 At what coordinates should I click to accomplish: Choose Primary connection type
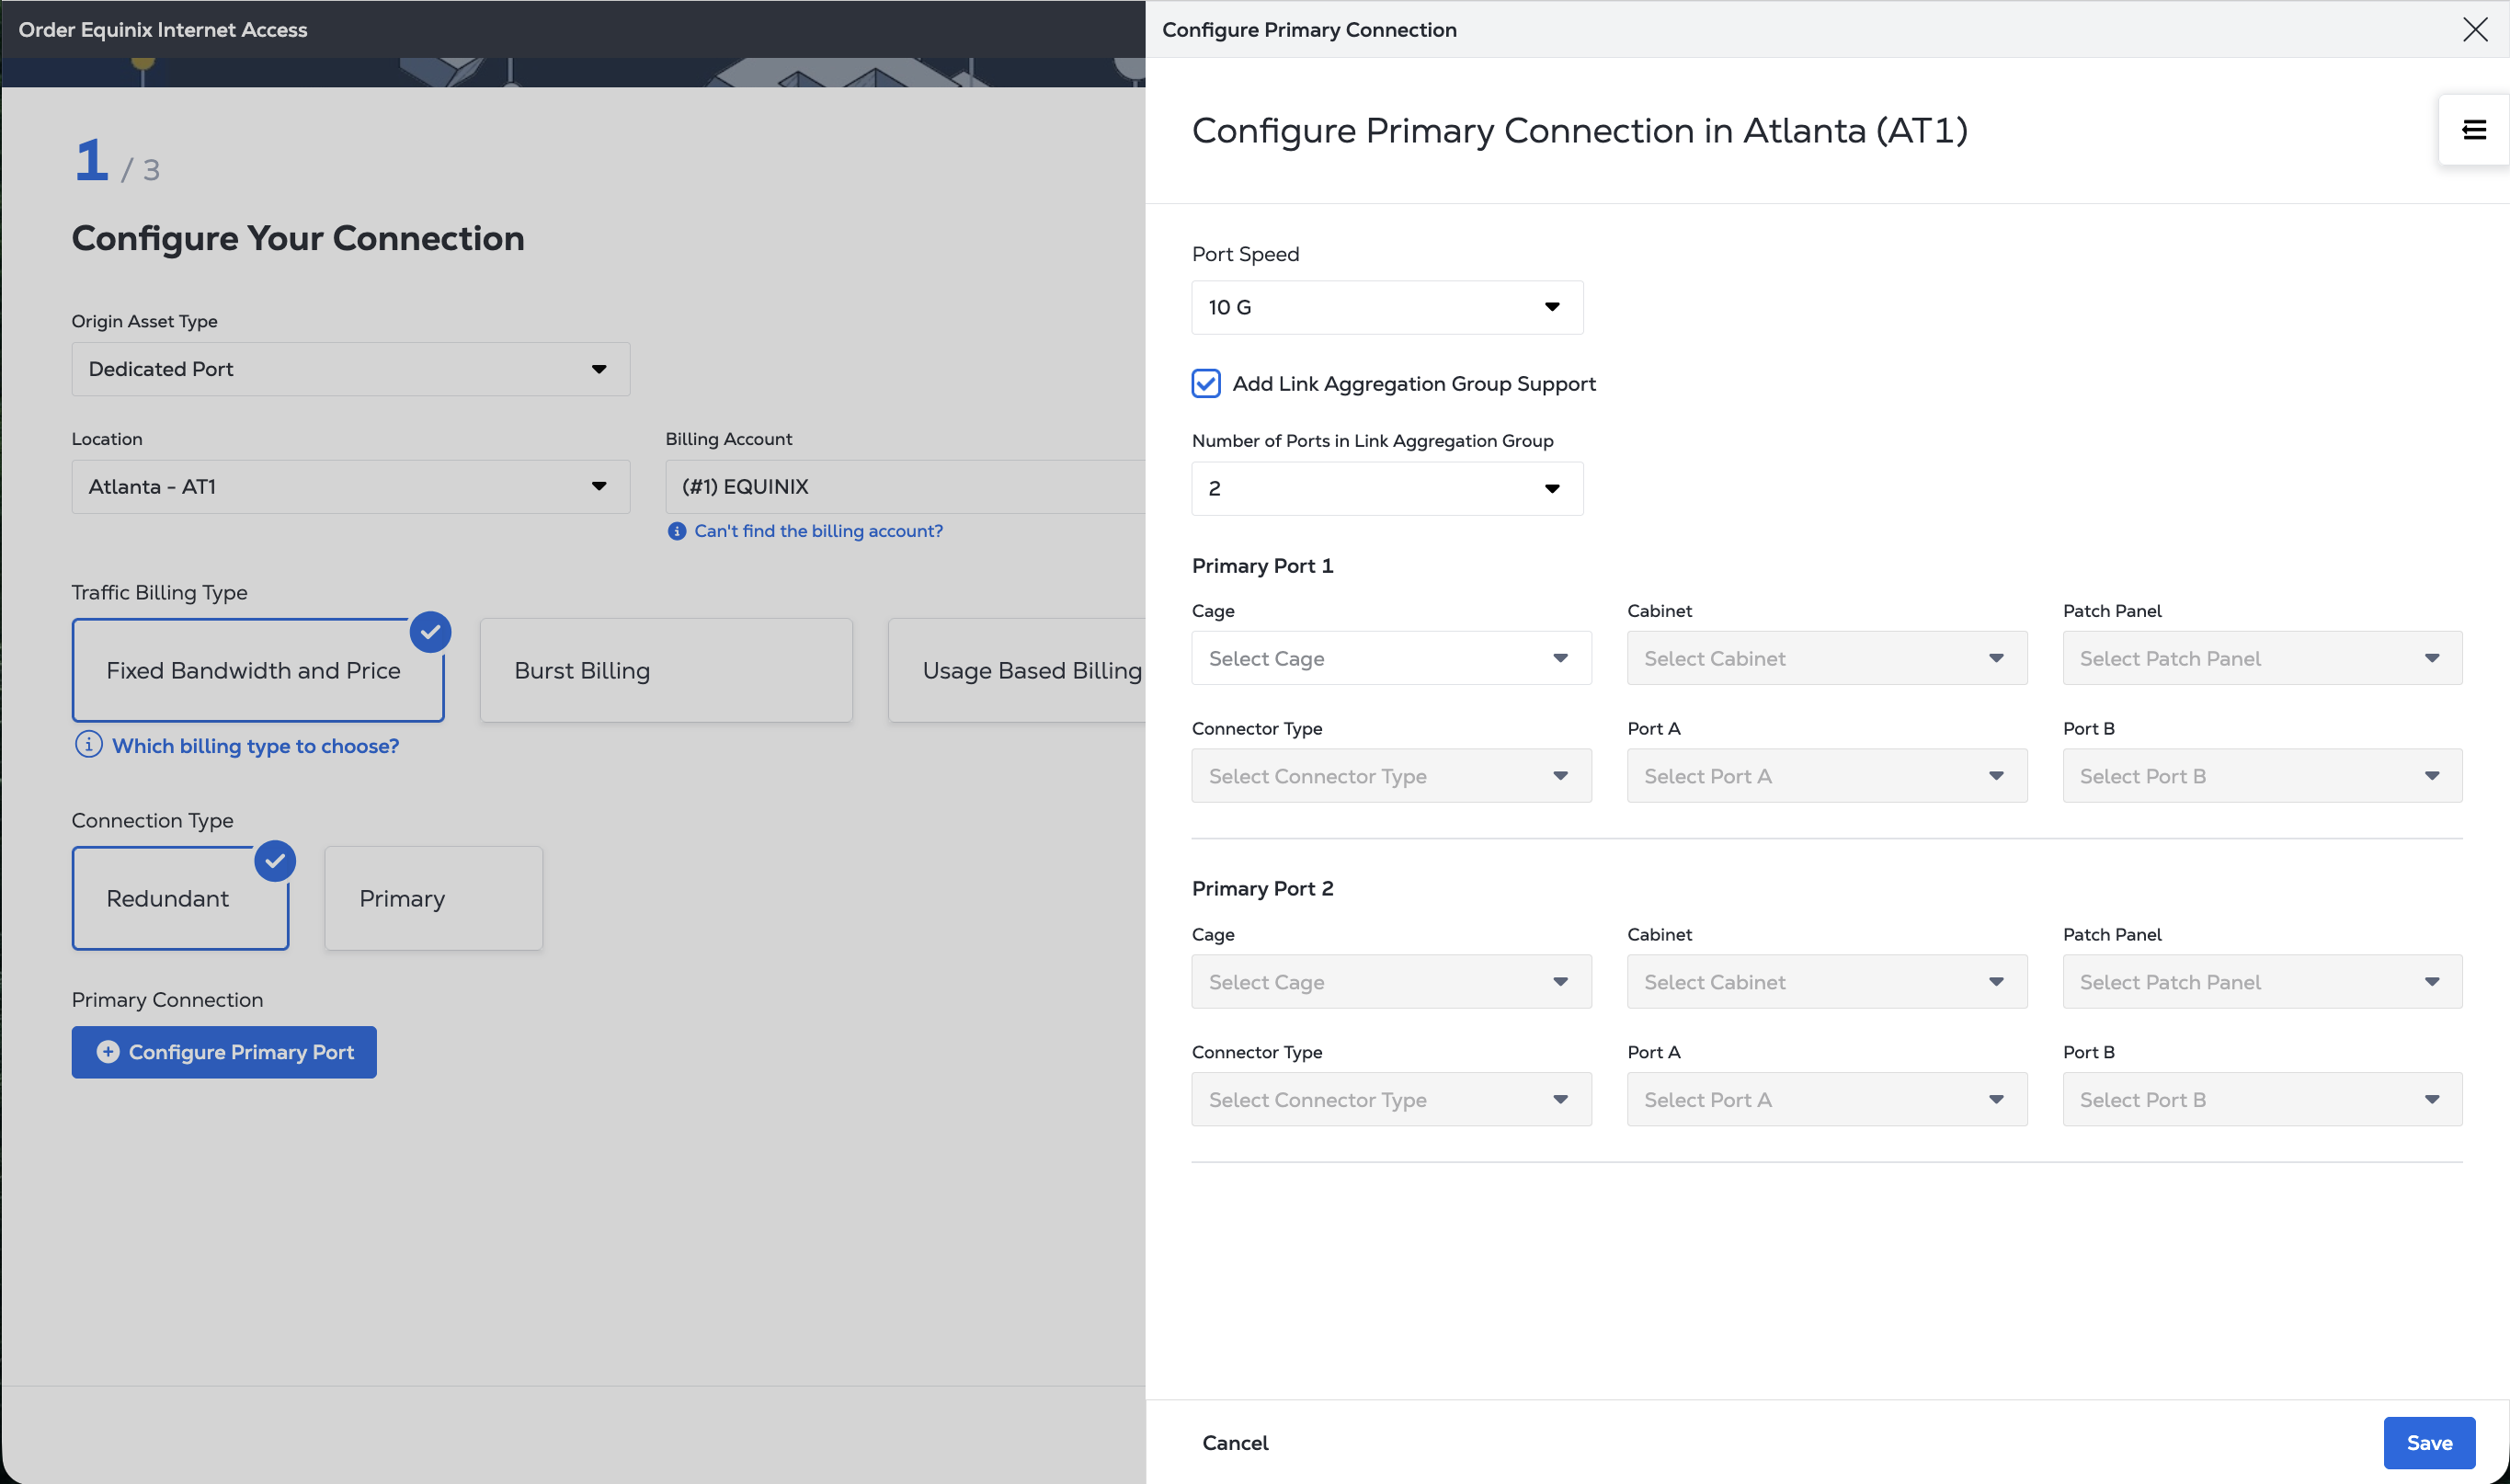pyautogui.click(x=433, y=898)
